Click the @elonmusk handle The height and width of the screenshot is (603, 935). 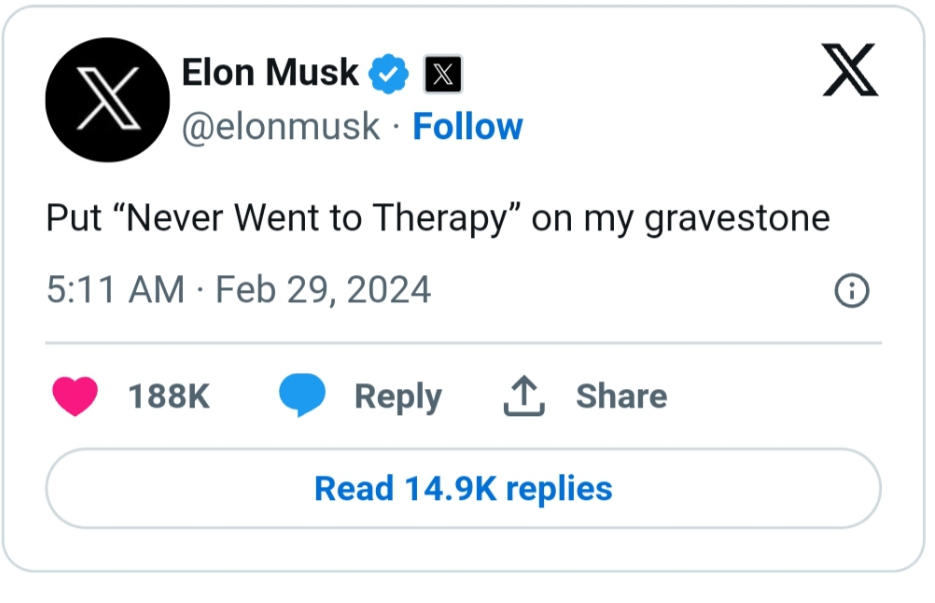point(281,127)
